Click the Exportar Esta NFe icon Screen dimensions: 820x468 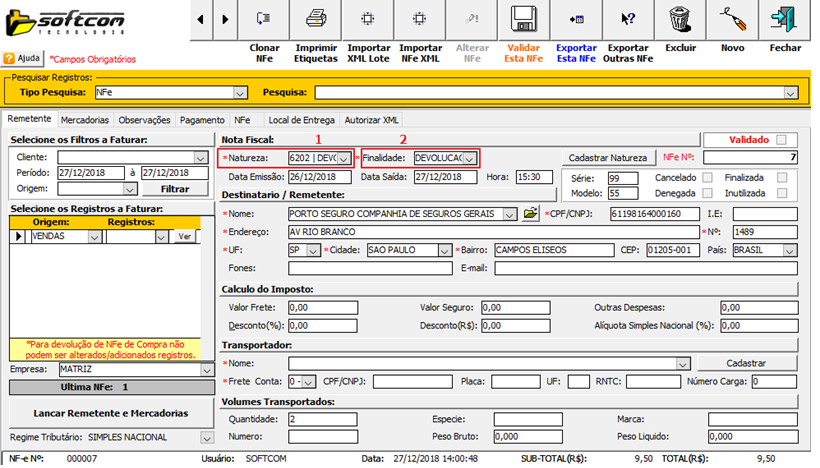576,19
